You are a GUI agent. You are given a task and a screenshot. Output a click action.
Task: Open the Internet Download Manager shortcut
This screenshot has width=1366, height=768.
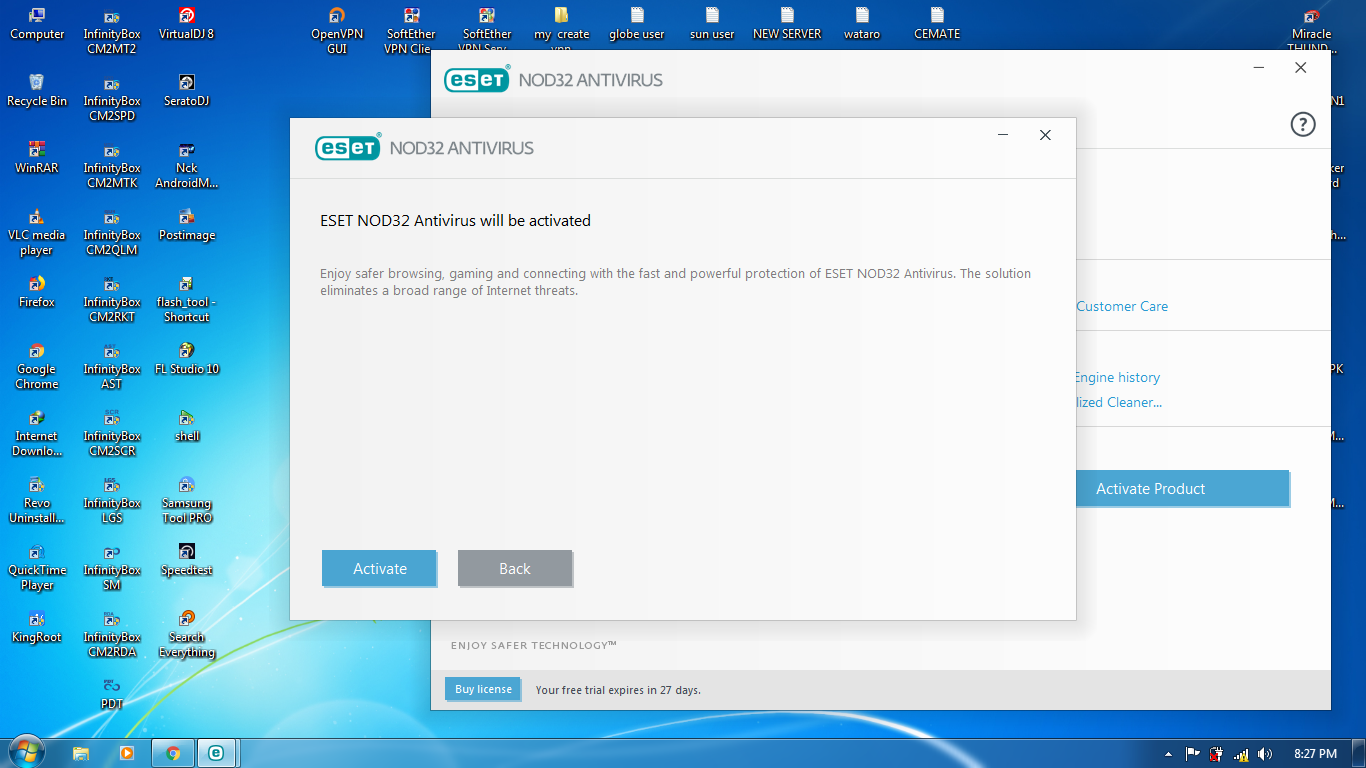click(x=37, y=434)
